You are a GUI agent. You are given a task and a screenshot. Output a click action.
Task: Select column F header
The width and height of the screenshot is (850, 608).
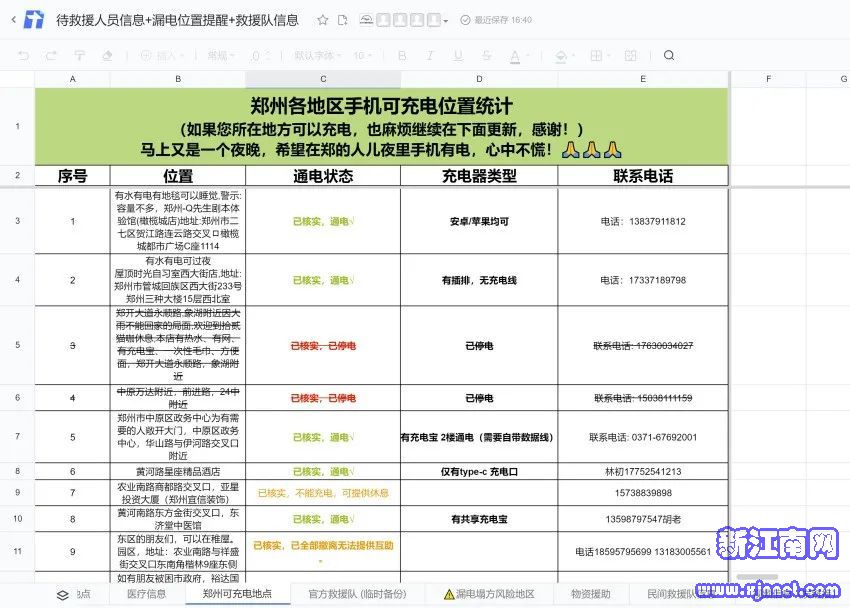[768, 79]
